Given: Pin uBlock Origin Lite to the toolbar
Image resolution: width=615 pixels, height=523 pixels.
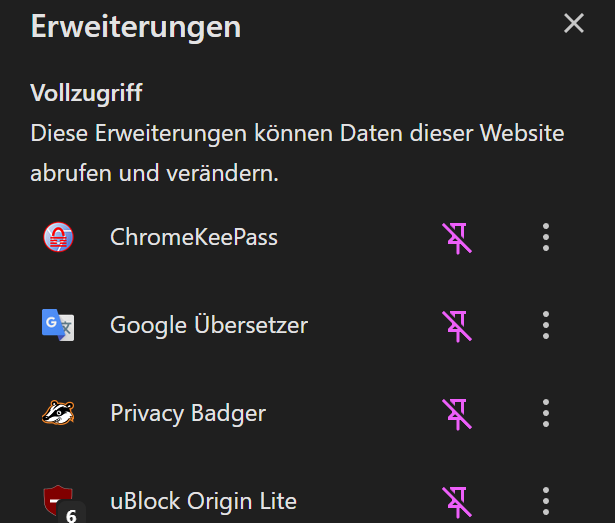Looking at the screenshot, I should (x=457, y=500).
